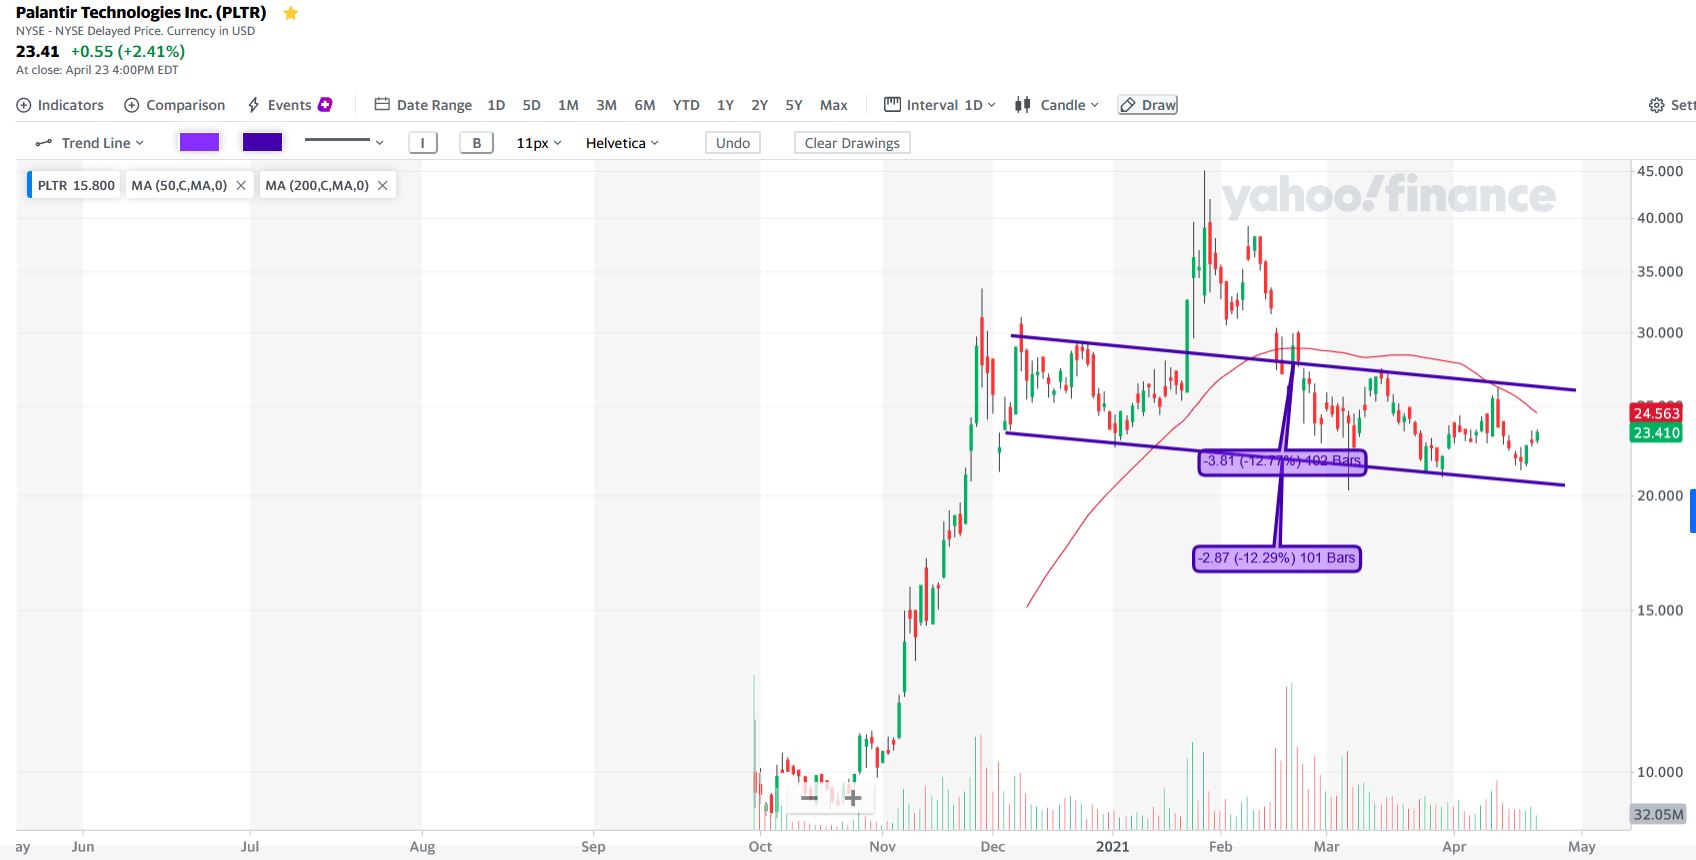Image resolution: width=1696 pixels, height=860 pixels.
Task: Select the PLTR 15.800 series label
Action: click(74, 185)
